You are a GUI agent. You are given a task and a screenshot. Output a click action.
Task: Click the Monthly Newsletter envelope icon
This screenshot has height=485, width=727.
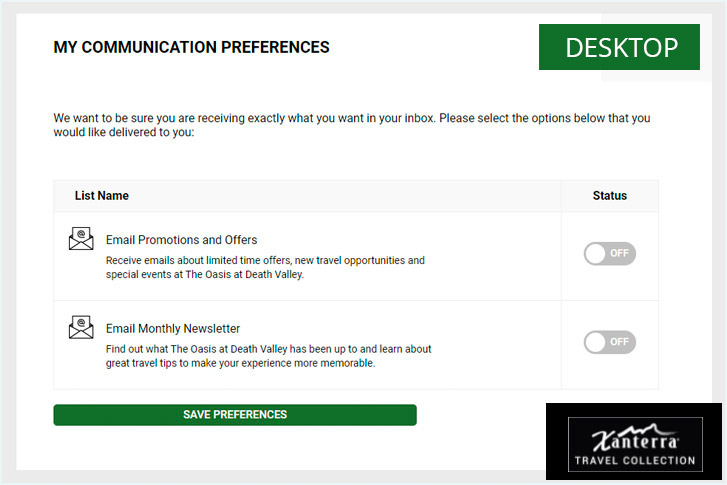point(81,327)
